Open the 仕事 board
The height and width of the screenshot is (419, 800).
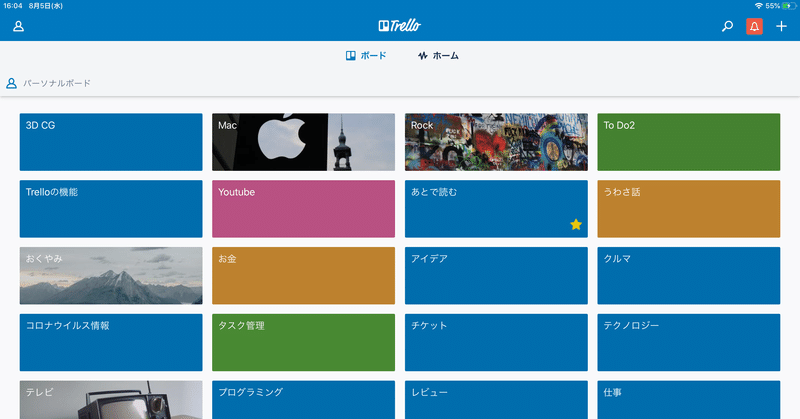tap(689, 400)
